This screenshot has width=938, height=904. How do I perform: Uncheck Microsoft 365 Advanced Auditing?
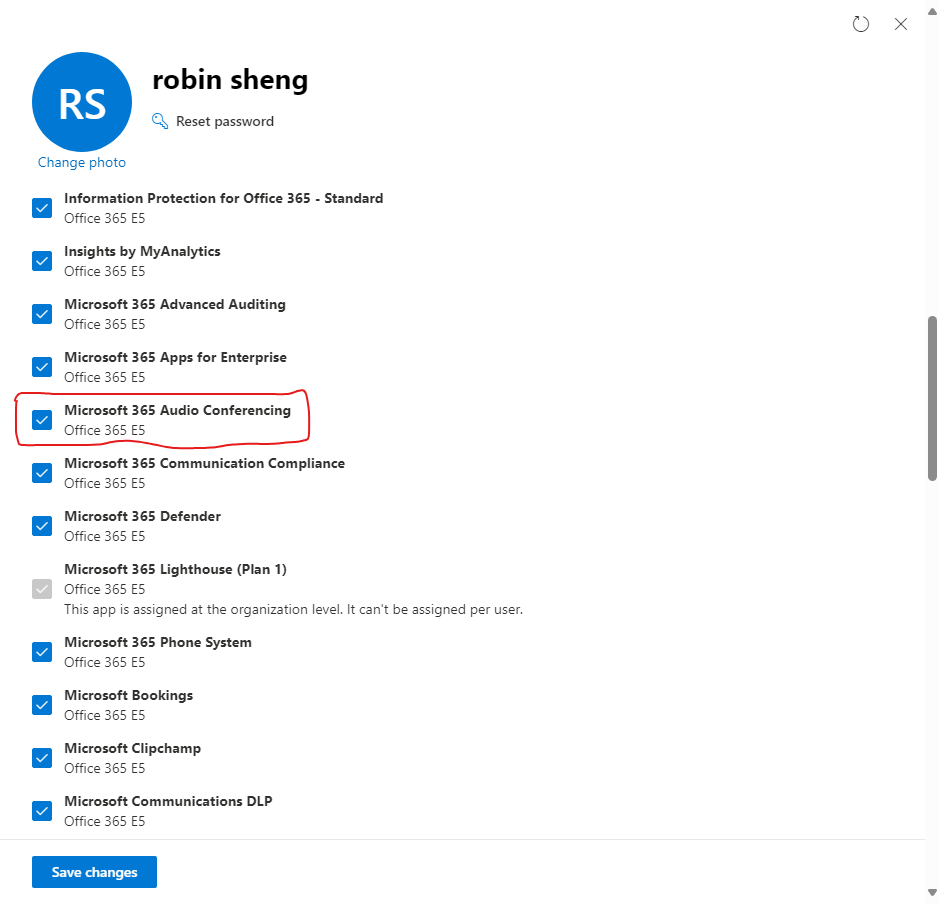tap(42, 314)
